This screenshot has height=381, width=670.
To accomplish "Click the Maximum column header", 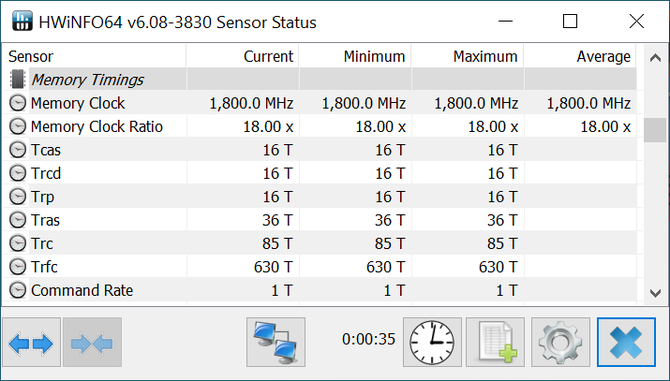I will (467, 56).
